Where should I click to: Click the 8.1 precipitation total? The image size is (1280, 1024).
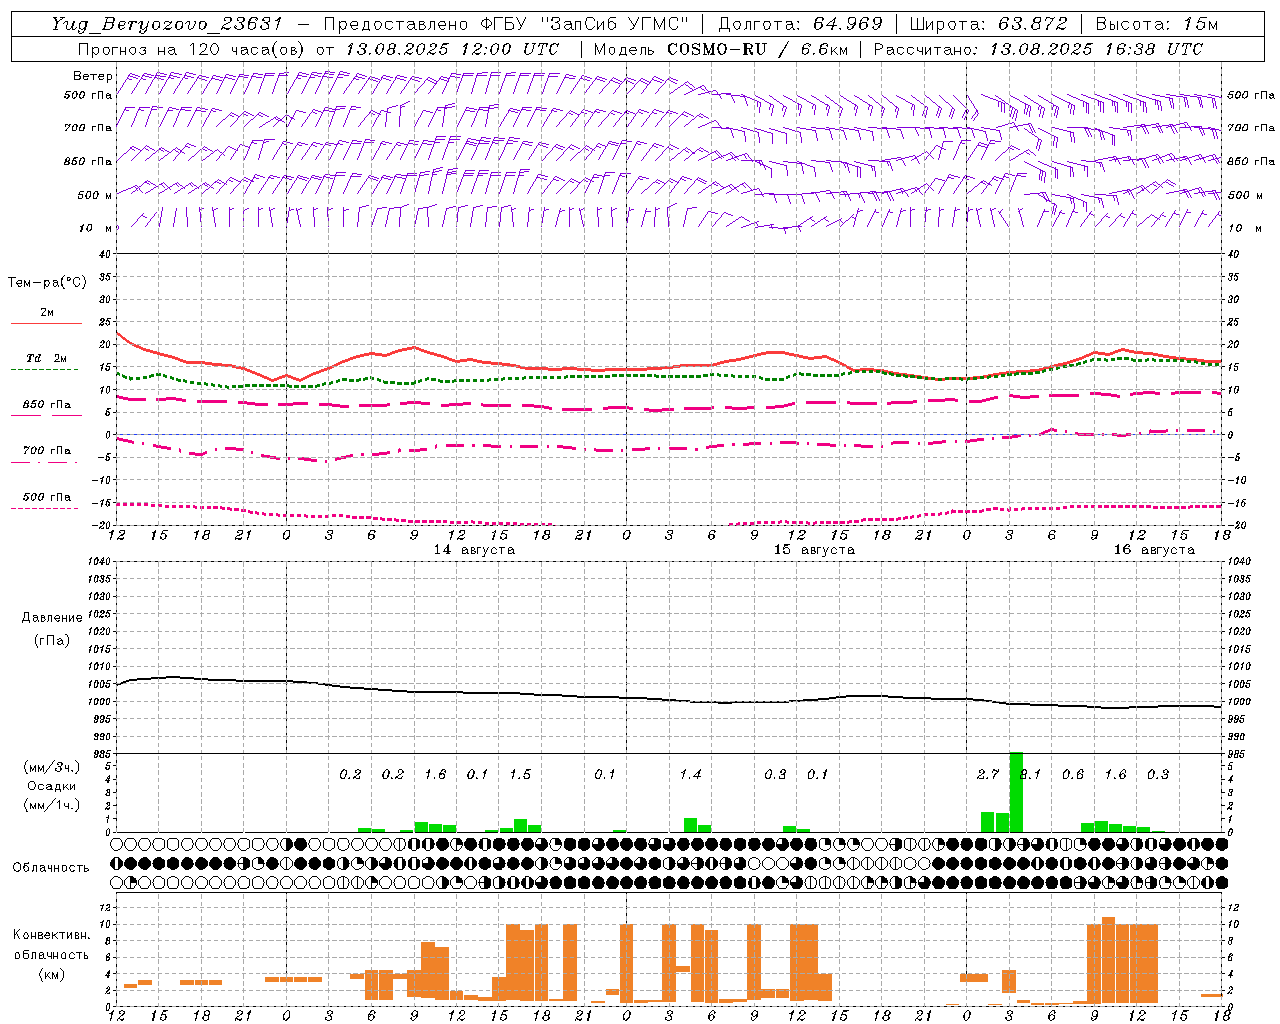click(1031, 774)
